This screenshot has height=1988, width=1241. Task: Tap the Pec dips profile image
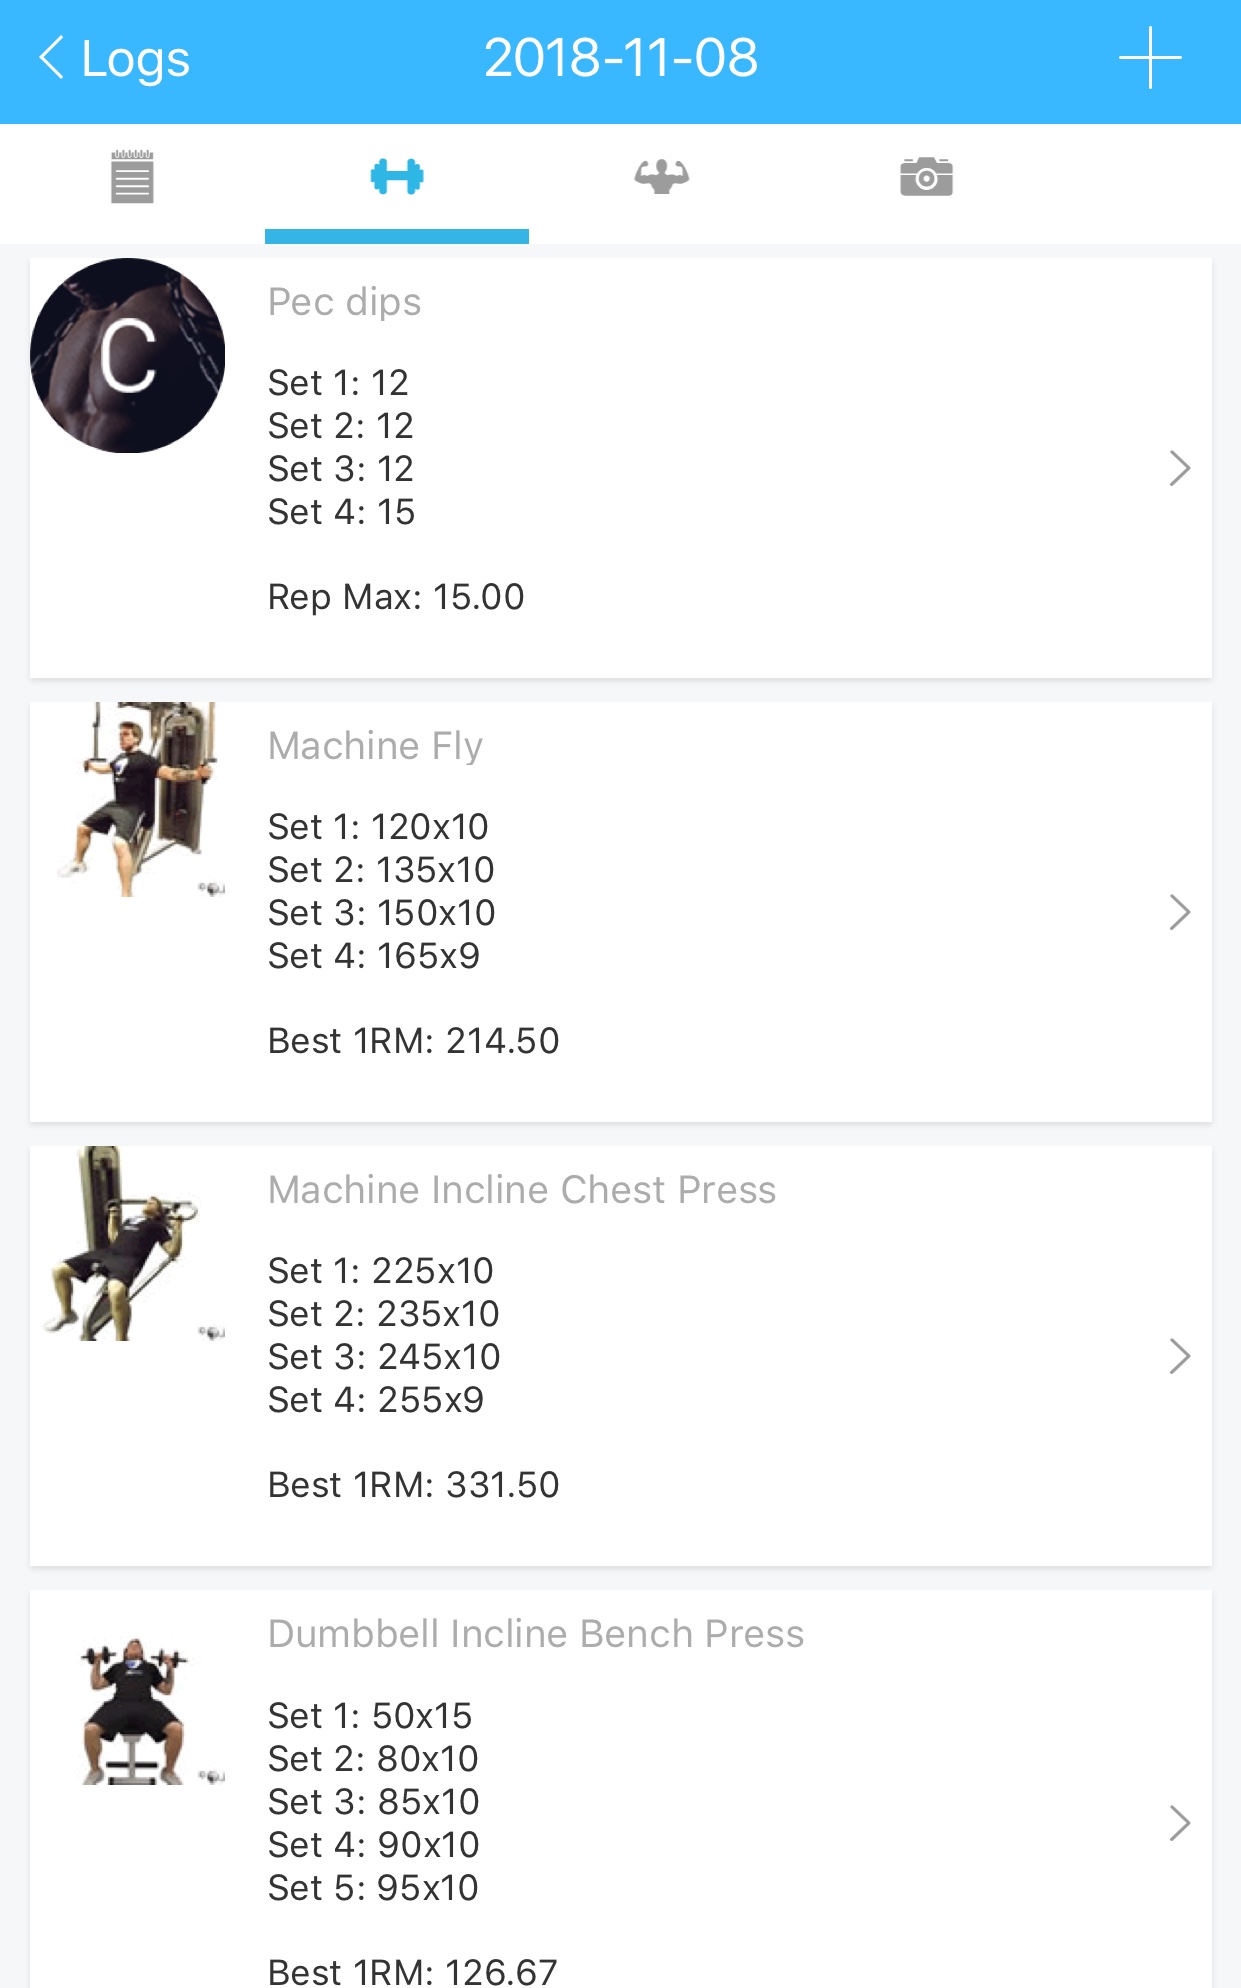(x=128, y=355)
